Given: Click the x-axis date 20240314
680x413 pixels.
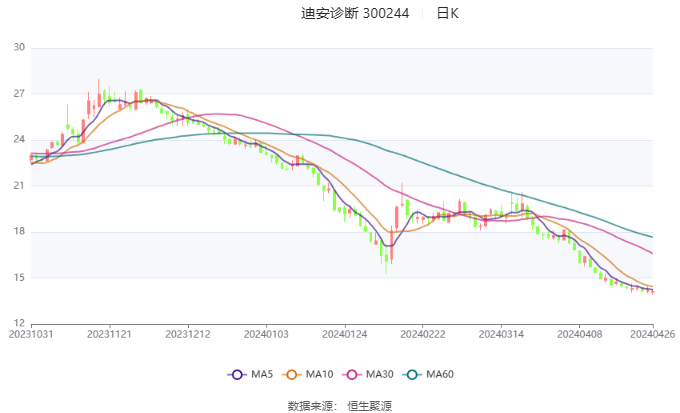Looking at the screenshot, I should (x=501, y=334).
